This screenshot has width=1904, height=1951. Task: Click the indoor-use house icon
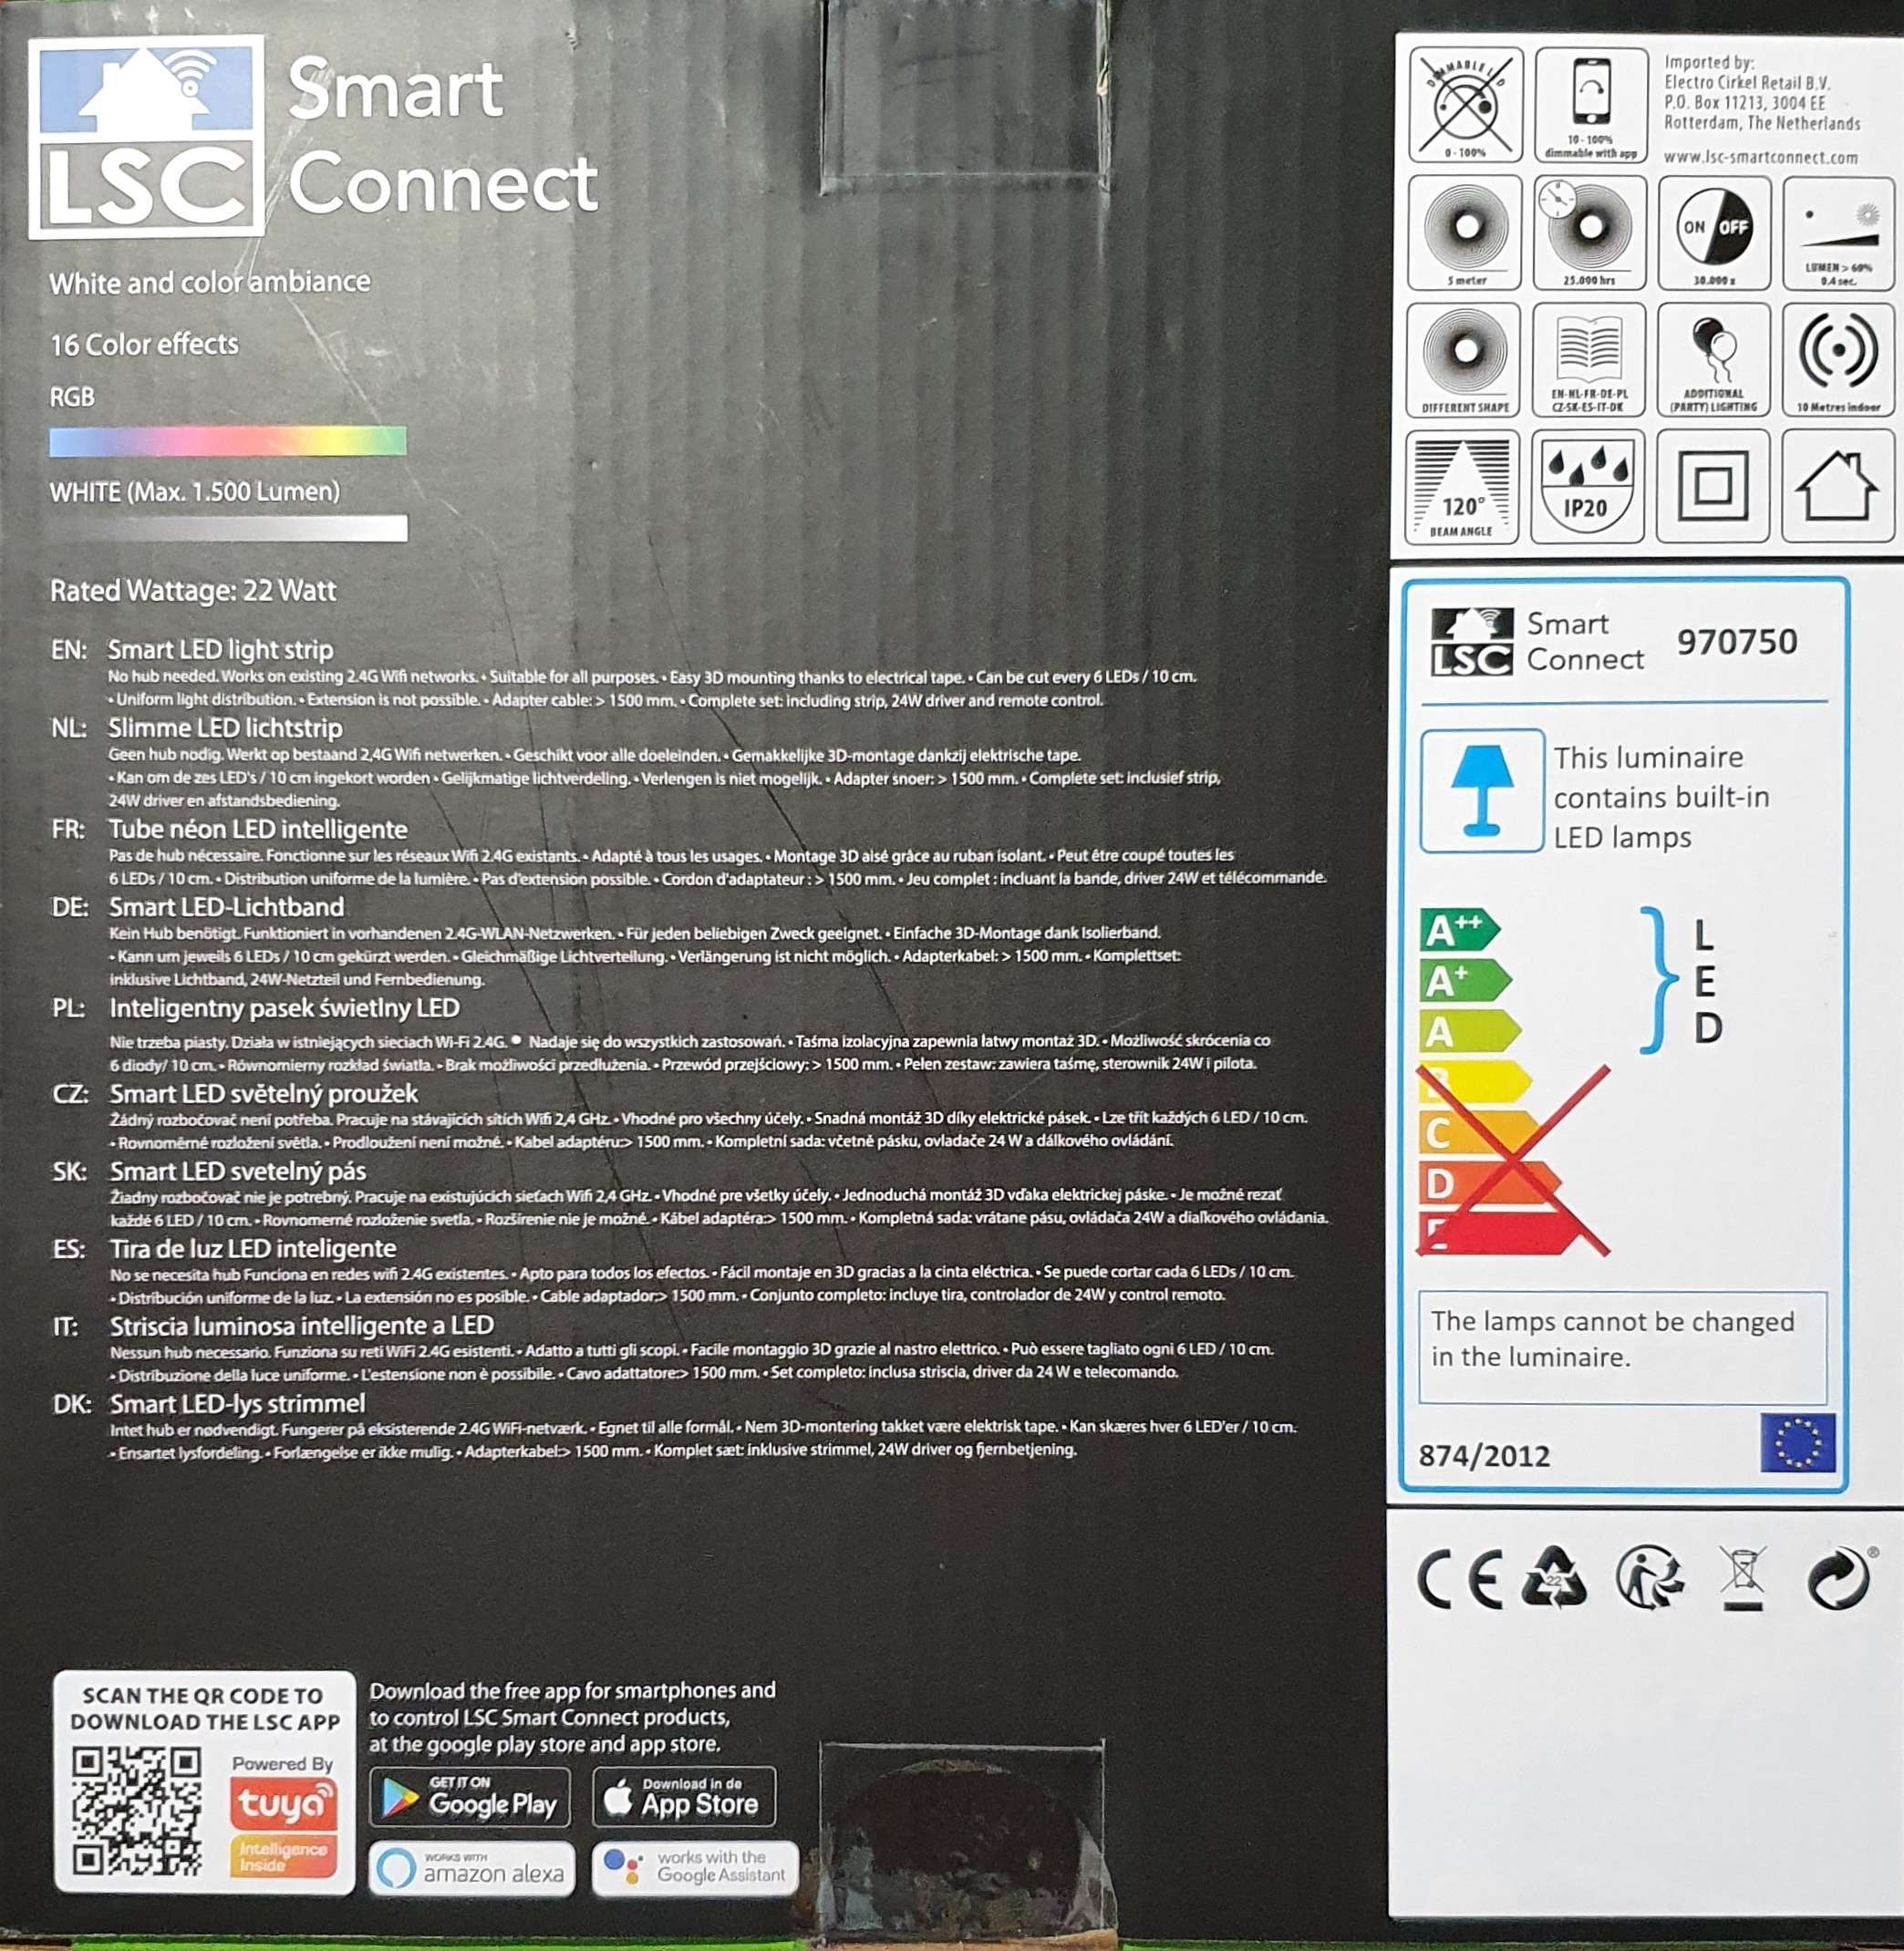(x=1838, y=487)
